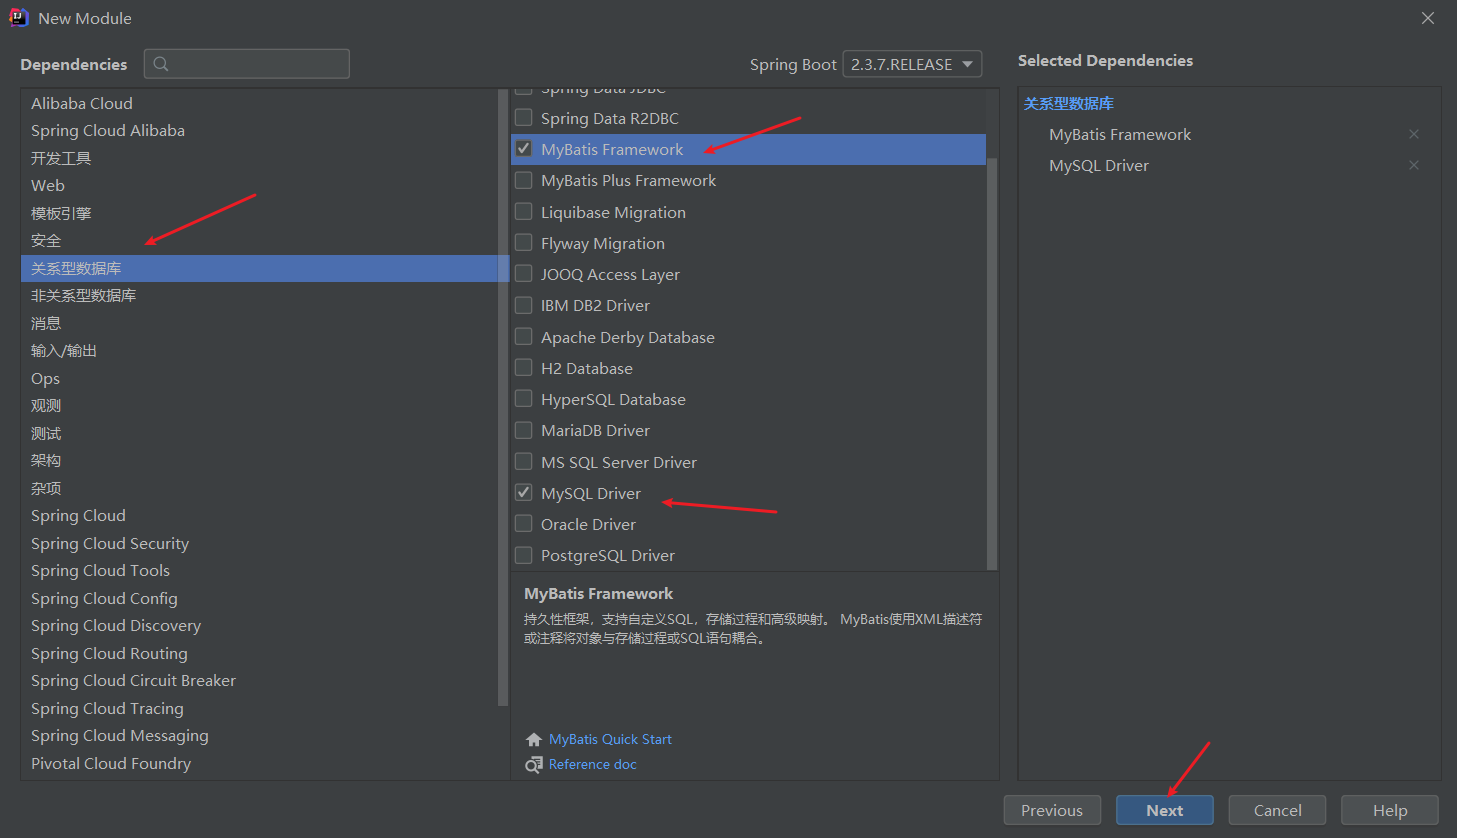Viewport: 1457px width, 838px height.
Task: Open the MyBatis Quick Start link
Action: [610, 739]
